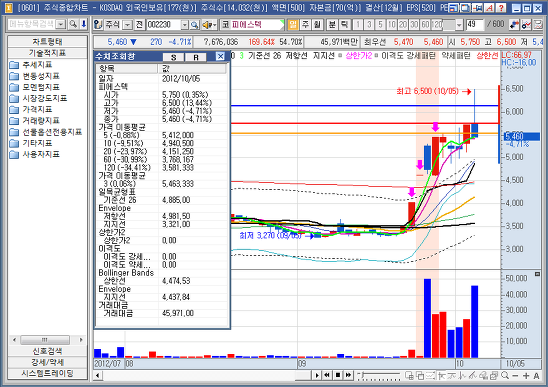Open the interval dropdown left of 49
Image resolution: width=548 pixels, height=387 pixels.
pyautogui.click(x=459, y=25)
